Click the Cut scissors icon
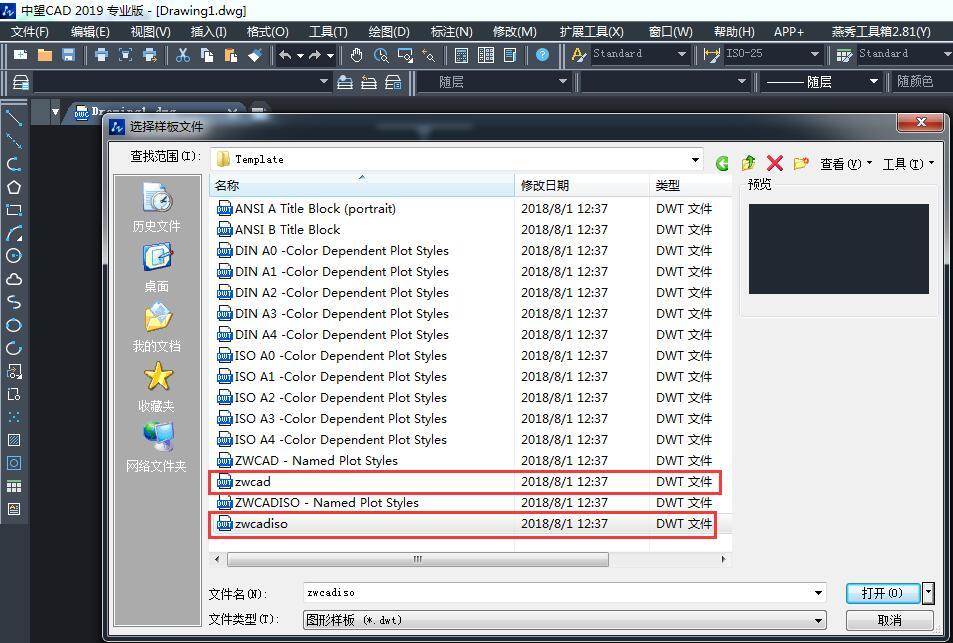 point(182,55)
